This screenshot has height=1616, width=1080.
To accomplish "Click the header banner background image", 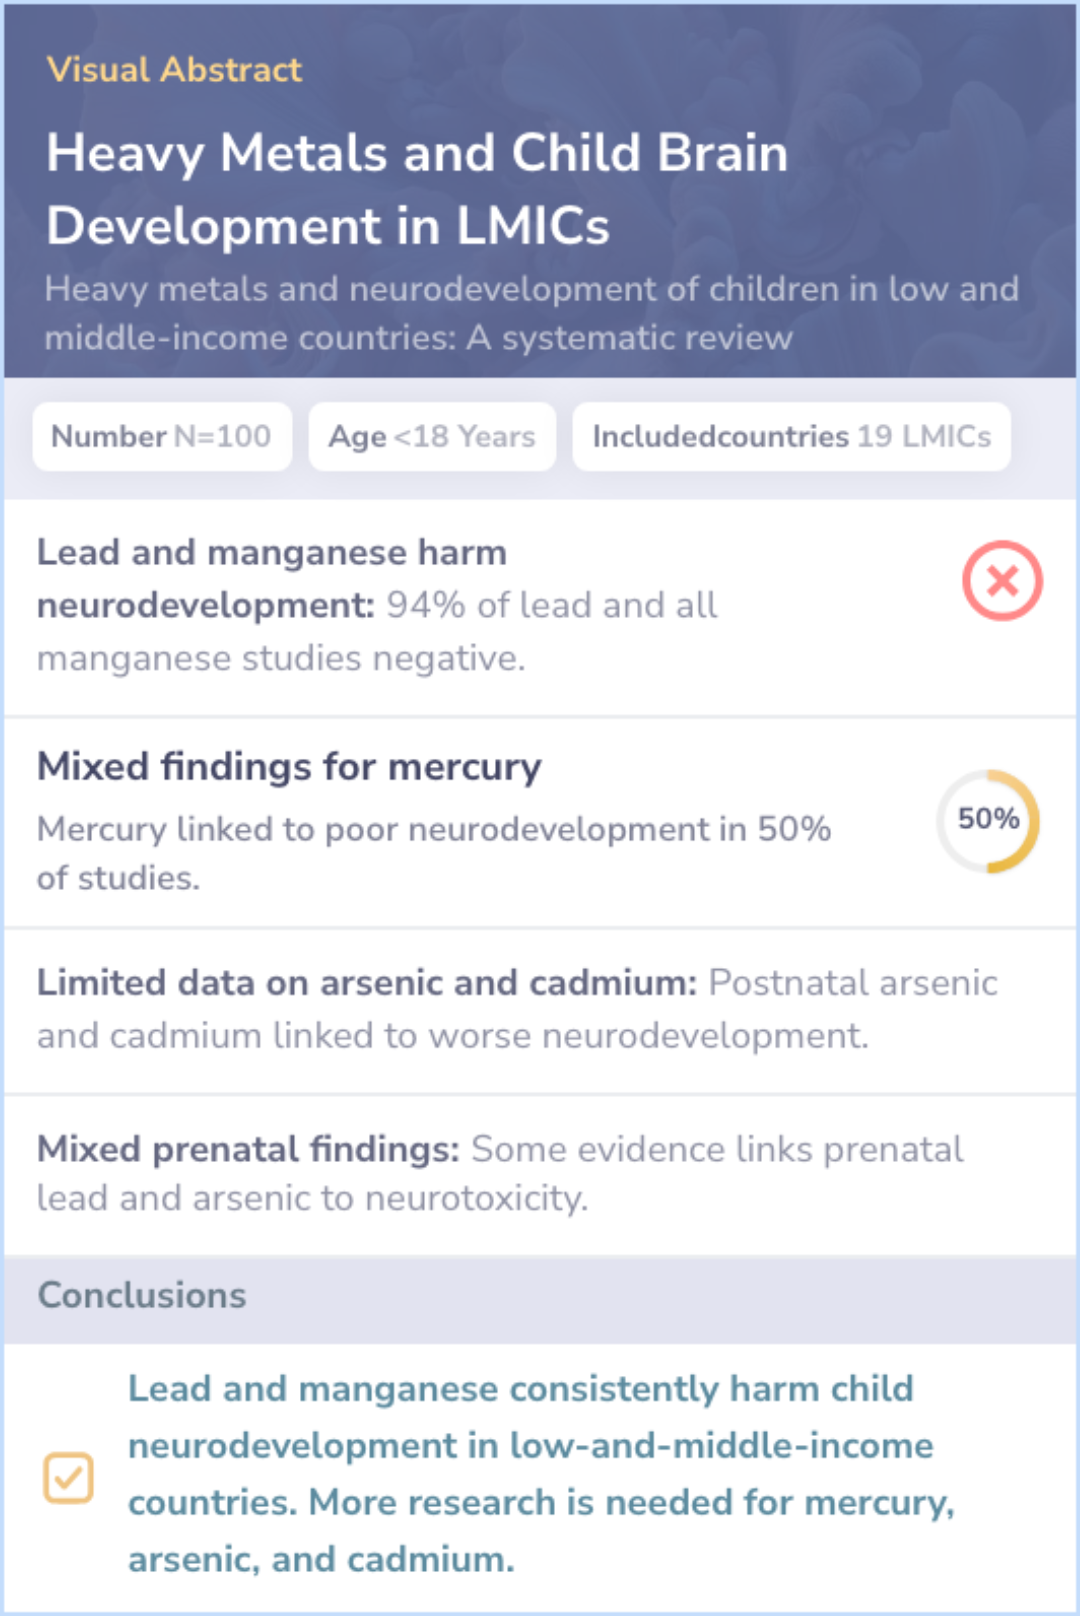I will tap(540, 190).
